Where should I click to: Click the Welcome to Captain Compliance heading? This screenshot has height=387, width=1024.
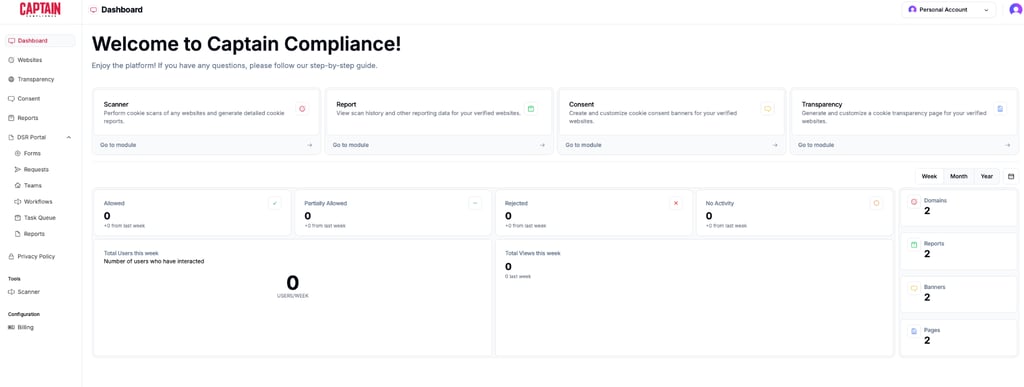click(247, 44)
